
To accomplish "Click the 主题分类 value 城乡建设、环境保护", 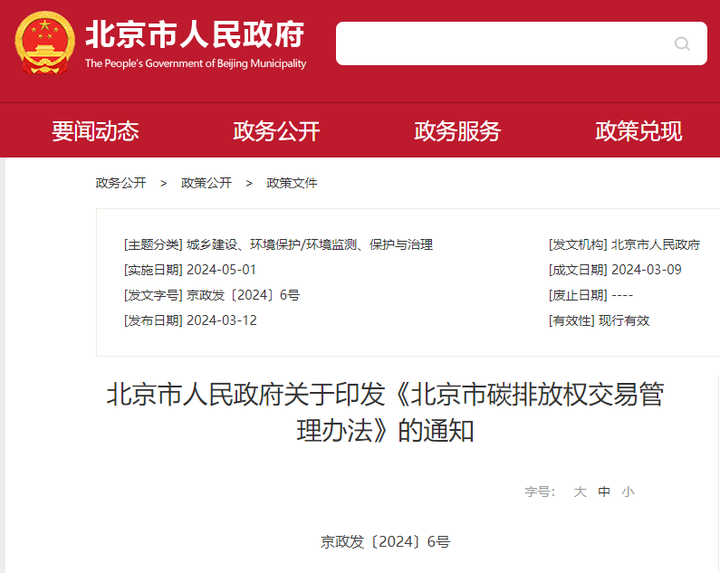I will pos(310,245).
